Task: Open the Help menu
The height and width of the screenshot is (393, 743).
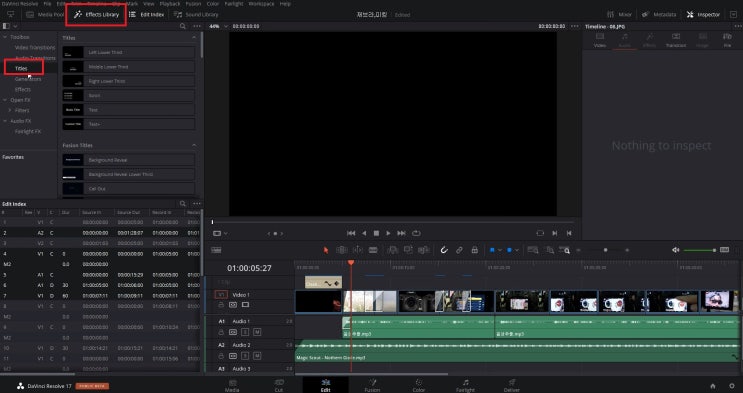Action: (285, 3)
